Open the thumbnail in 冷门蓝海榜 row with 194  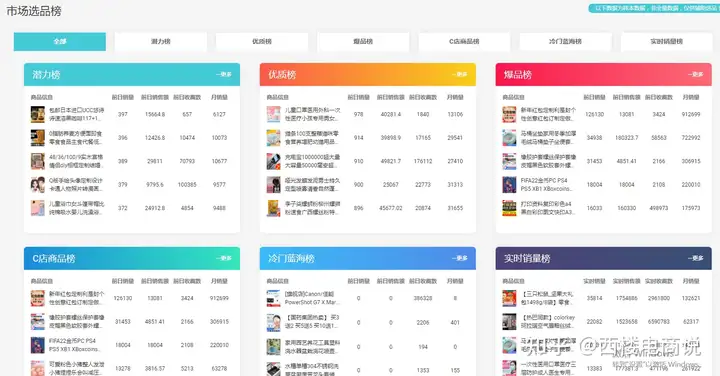pyautogui.click(x=274, y=347)
